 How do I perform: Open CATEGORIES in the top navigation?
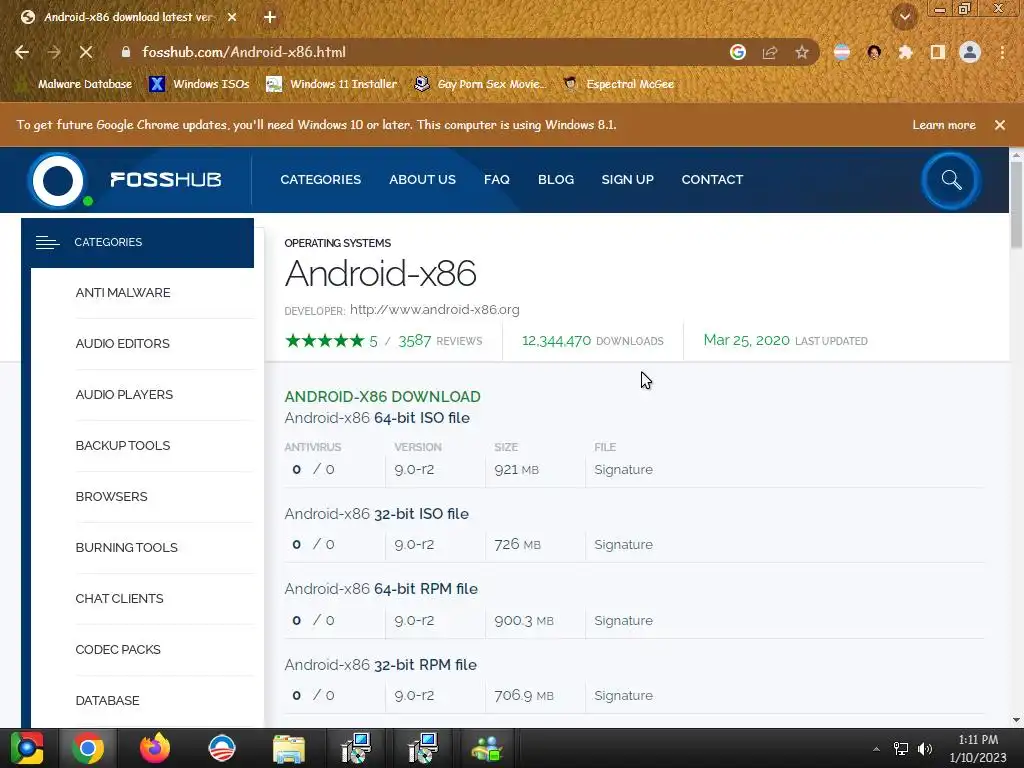click(x=321, y=180)
